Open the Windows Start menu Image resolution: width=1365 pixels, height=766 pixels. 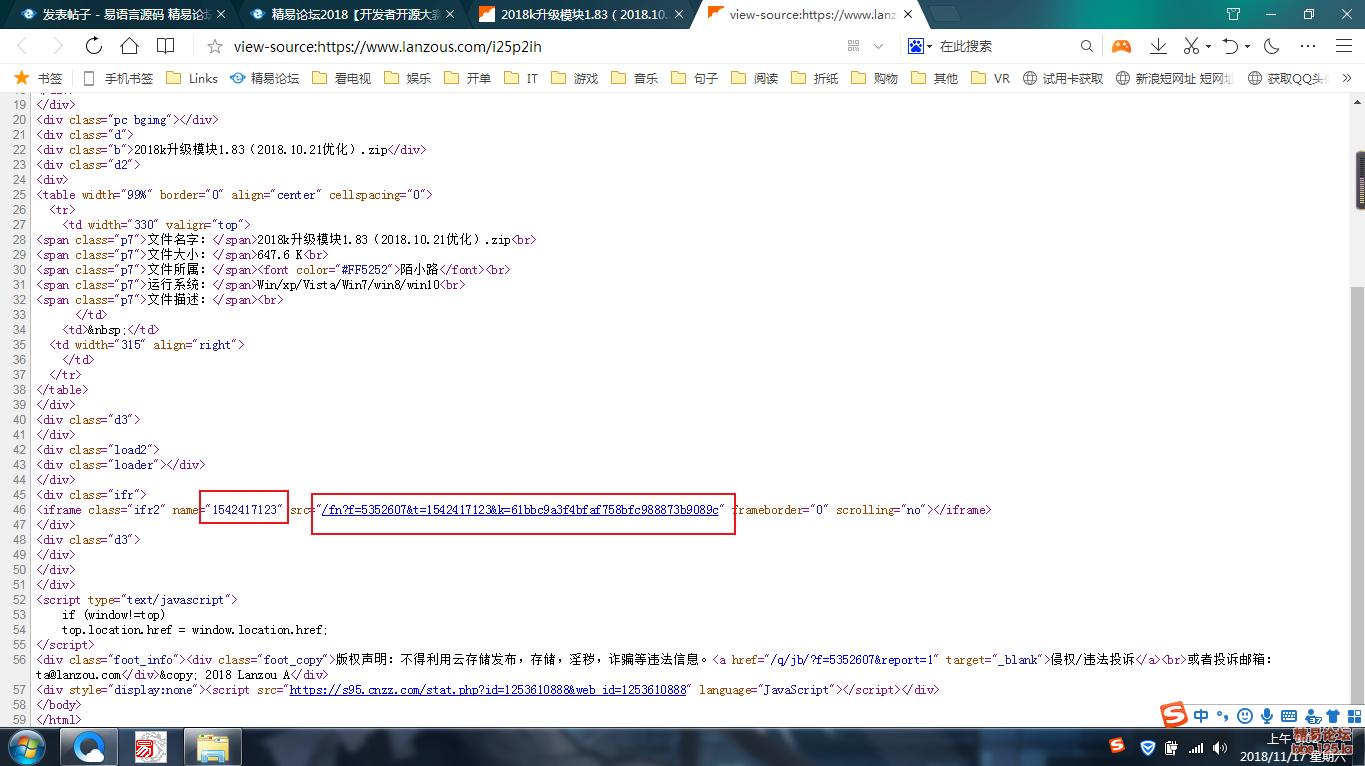[25, 747]
